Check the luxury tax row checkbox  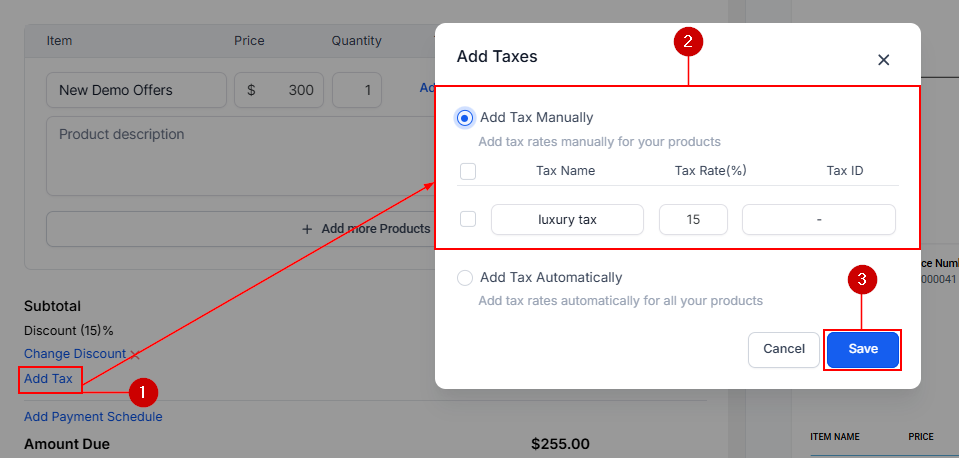(x=468, y=219)
